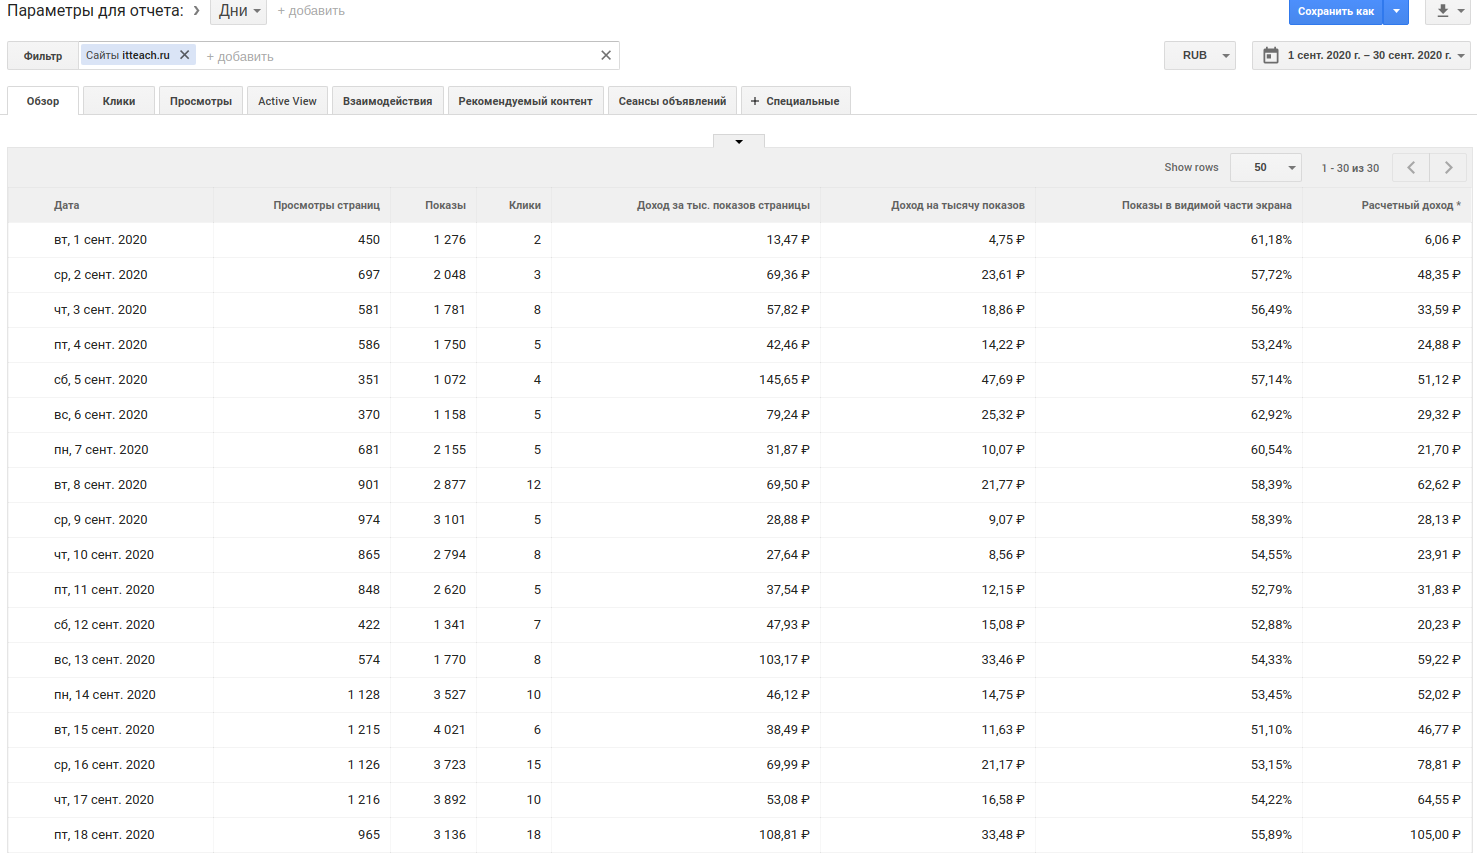Click page RPM value 145,65 ₽
Screen dimensions: 1477x853
[x=784, y=380]
